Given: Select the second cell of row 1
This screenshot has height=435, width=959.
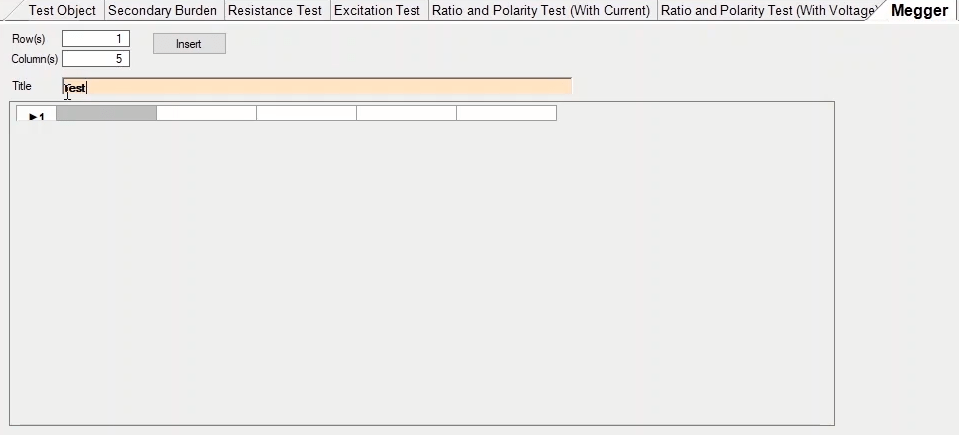Looking at the screenshot, I should click(x=206, y=113).
